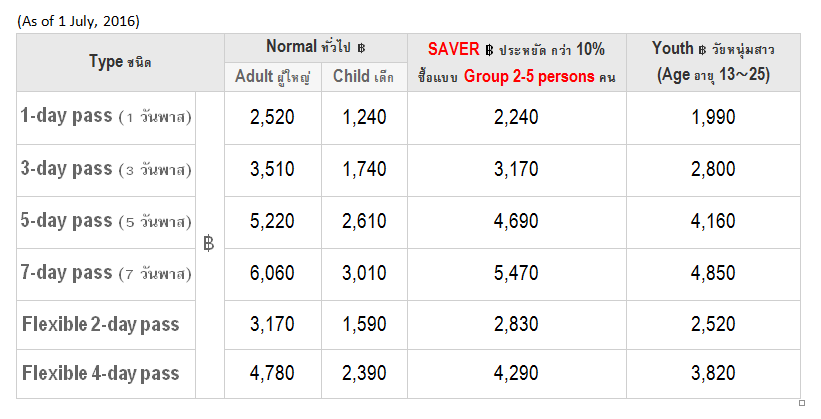Click the 3-day pass child price 1,740
This screenshot has width=821, height=419.
point(364,170)
